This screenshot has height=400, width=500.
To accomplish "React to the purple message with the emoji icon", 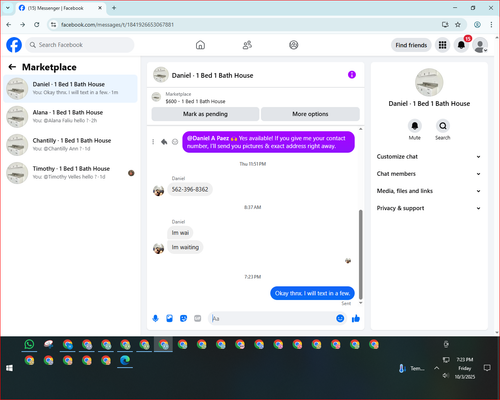I will click(x=175, y=142).
